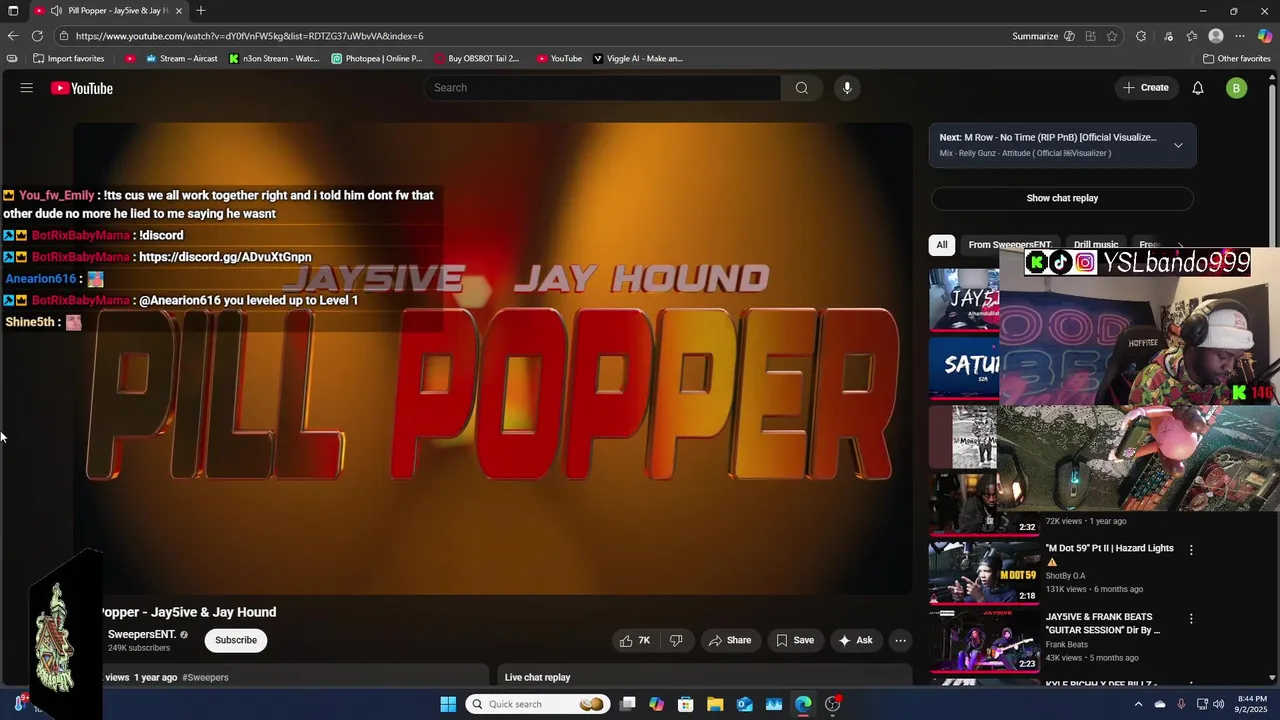1280x720 pixels.
Task: Open the Stream – Aircast bookmark
Action: (182, 58)
